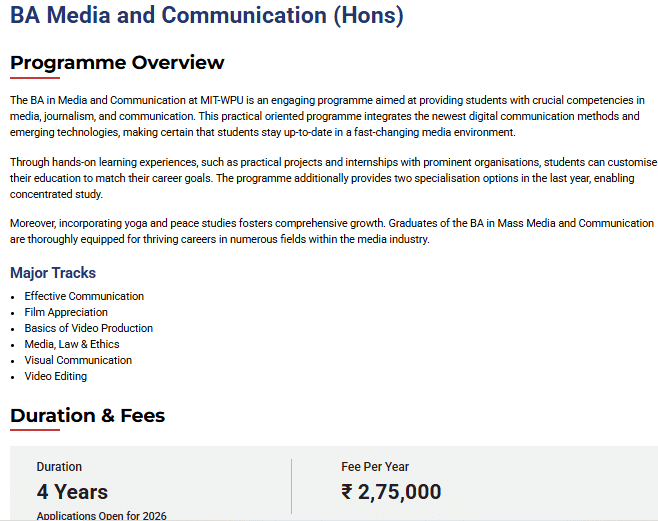The image size is (658, 521).
Task: Click the Duration label
Action: point(59,467)
